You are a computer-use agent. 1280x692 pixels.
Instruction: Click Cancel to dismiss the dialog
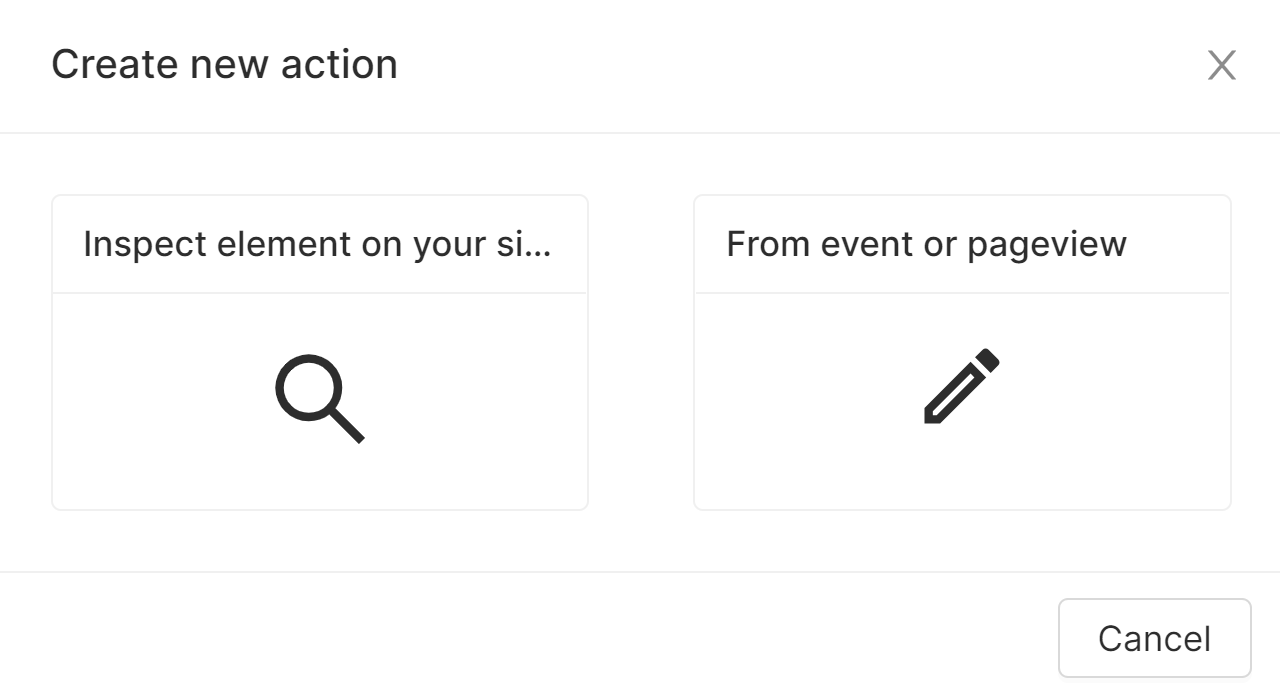1155,637
